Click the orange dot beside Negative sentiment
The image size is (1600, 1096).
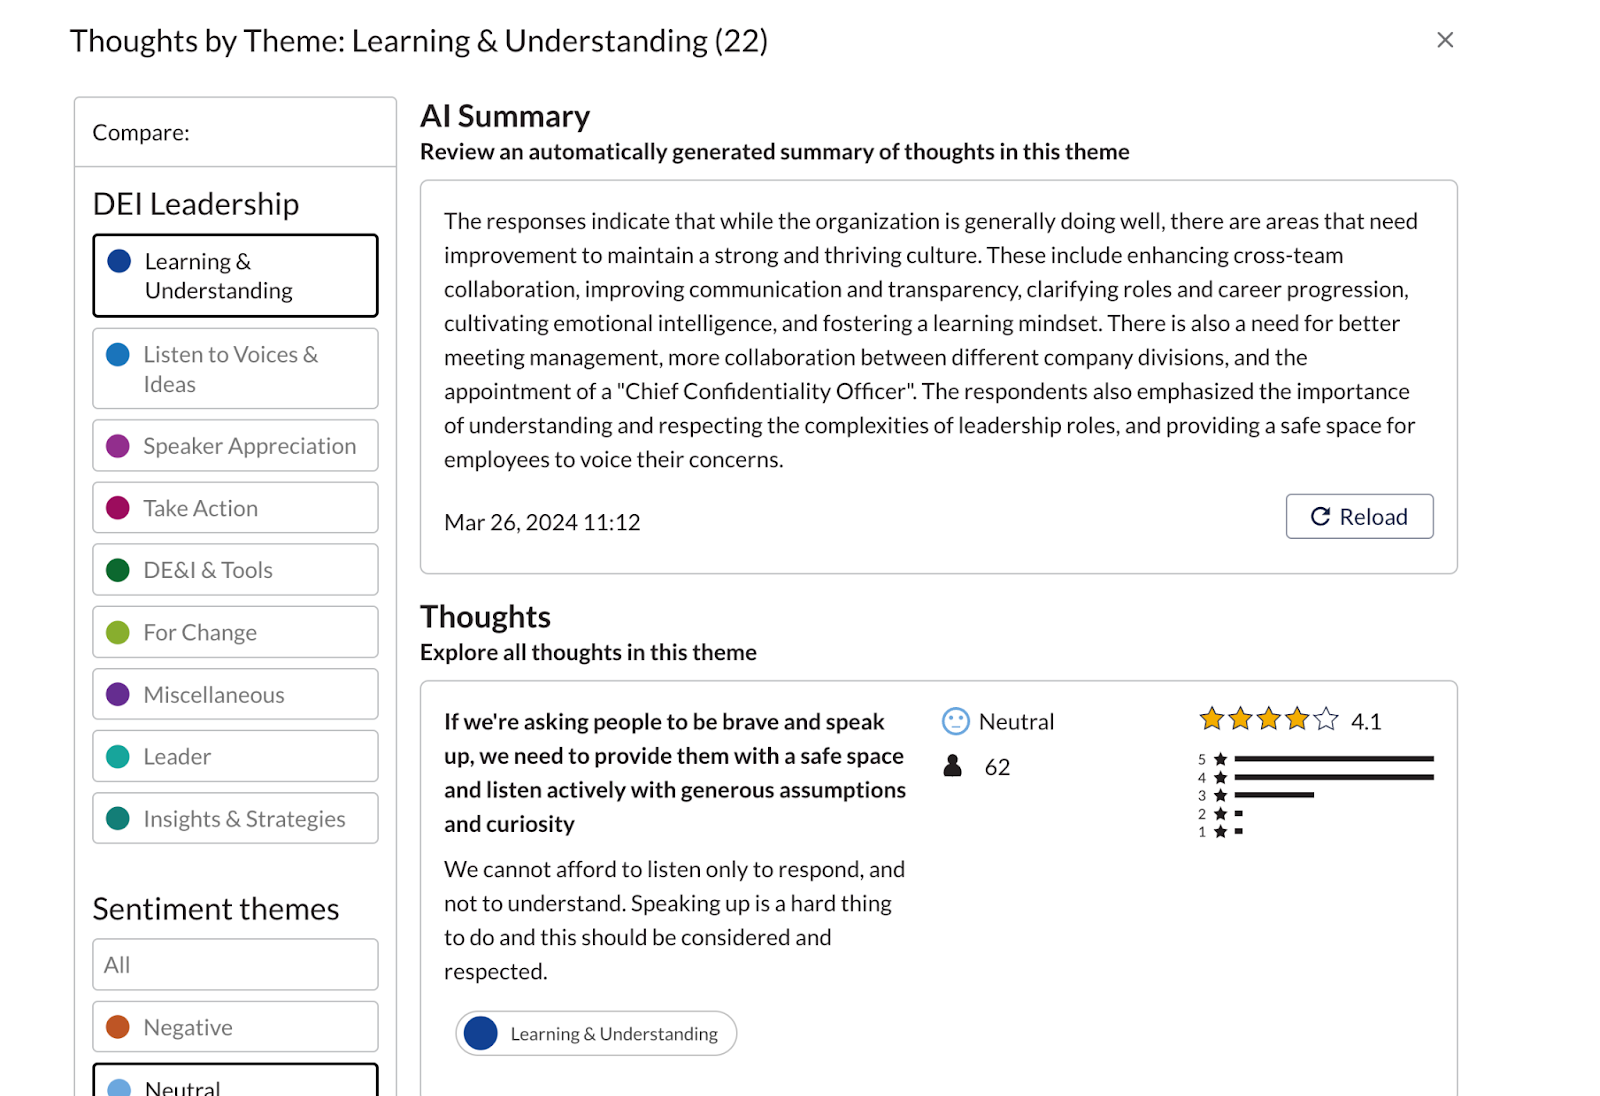click(x=118, y=1027)
